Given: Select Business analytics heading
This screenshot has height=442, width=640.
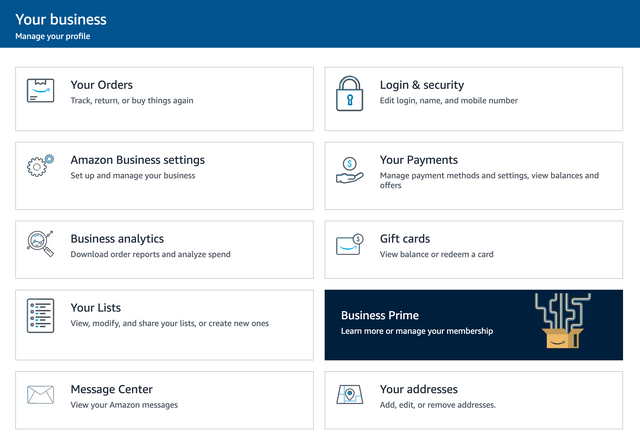Looking at the screenshot, I should pos(117,239).
